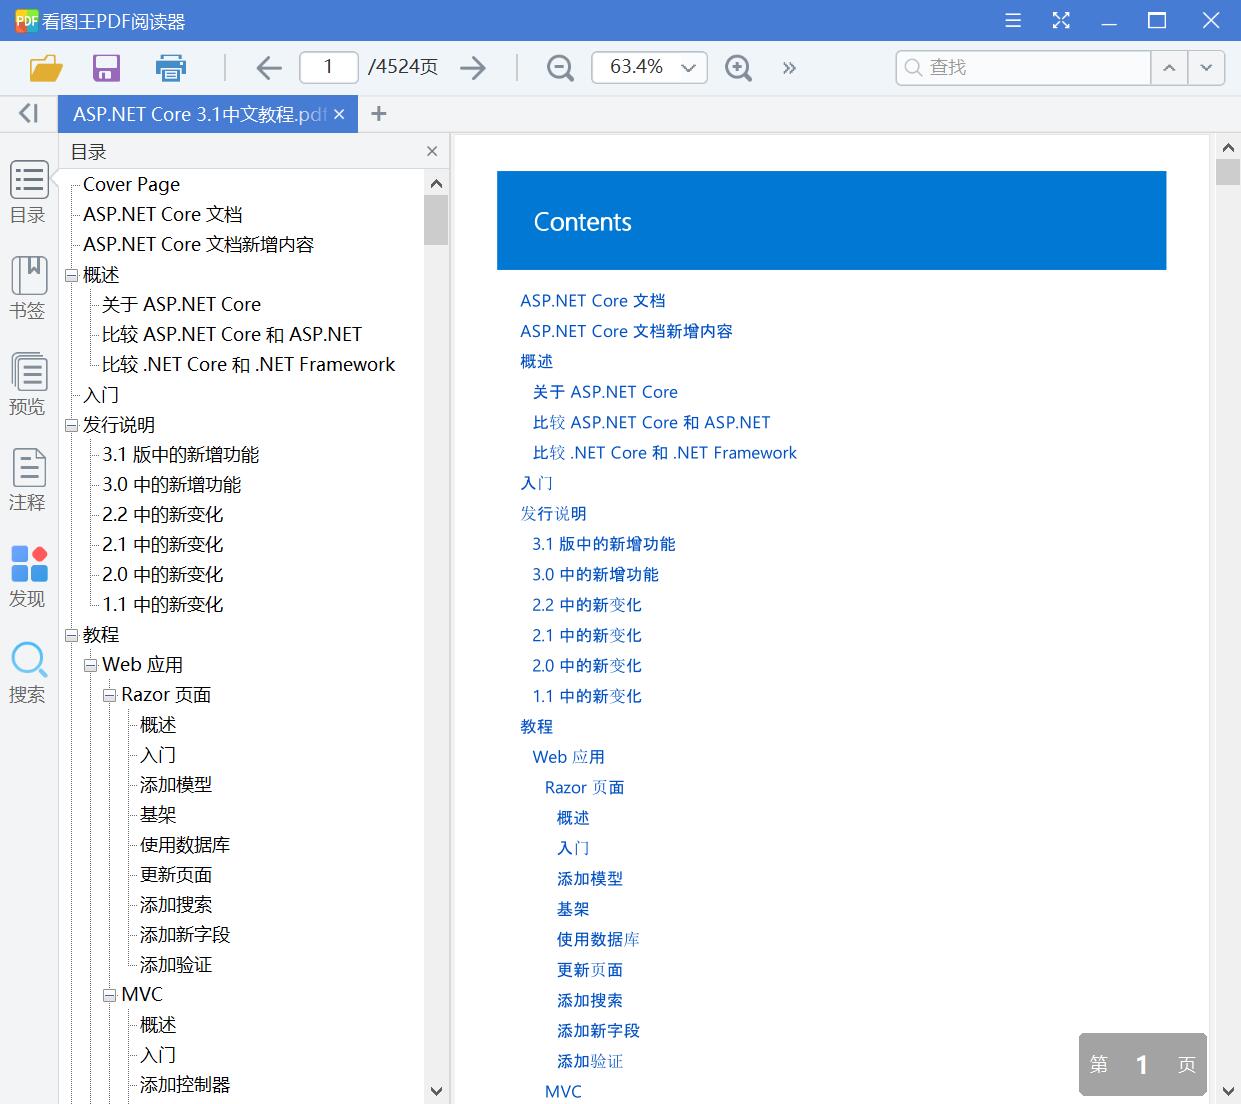Open a new tab with the plus button
1241x1104 pixels.
coord(378,113)
